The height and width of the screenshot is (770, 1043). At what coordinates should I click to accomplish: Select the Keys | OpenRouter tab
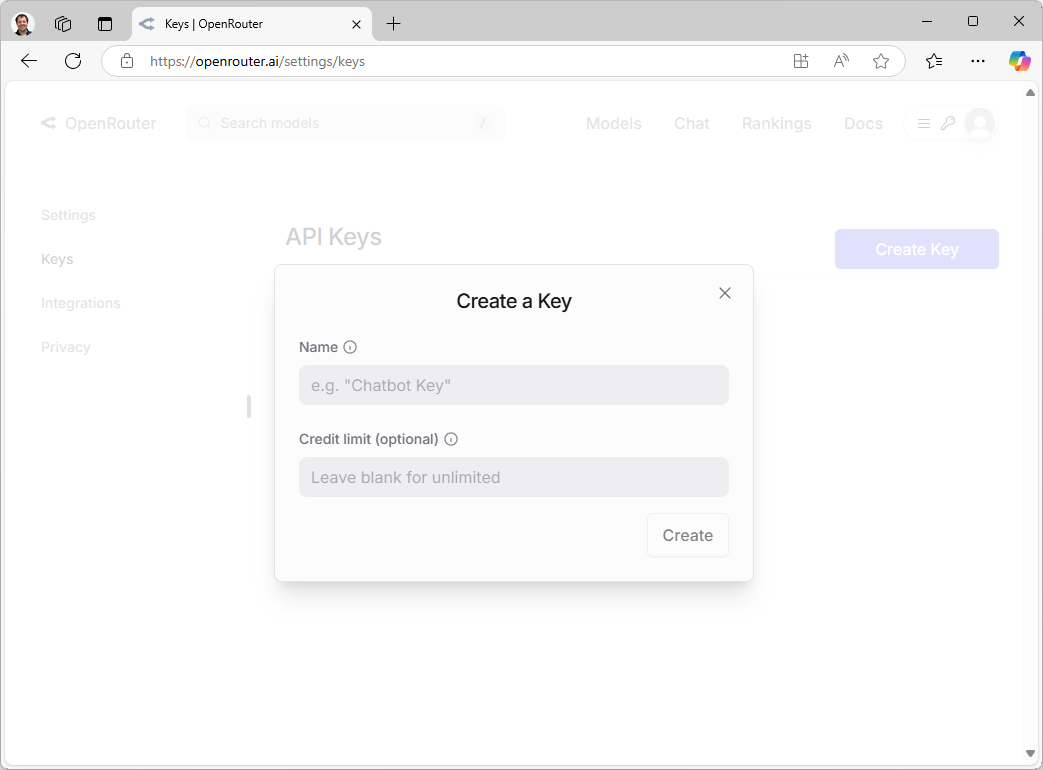pos(252,24)
